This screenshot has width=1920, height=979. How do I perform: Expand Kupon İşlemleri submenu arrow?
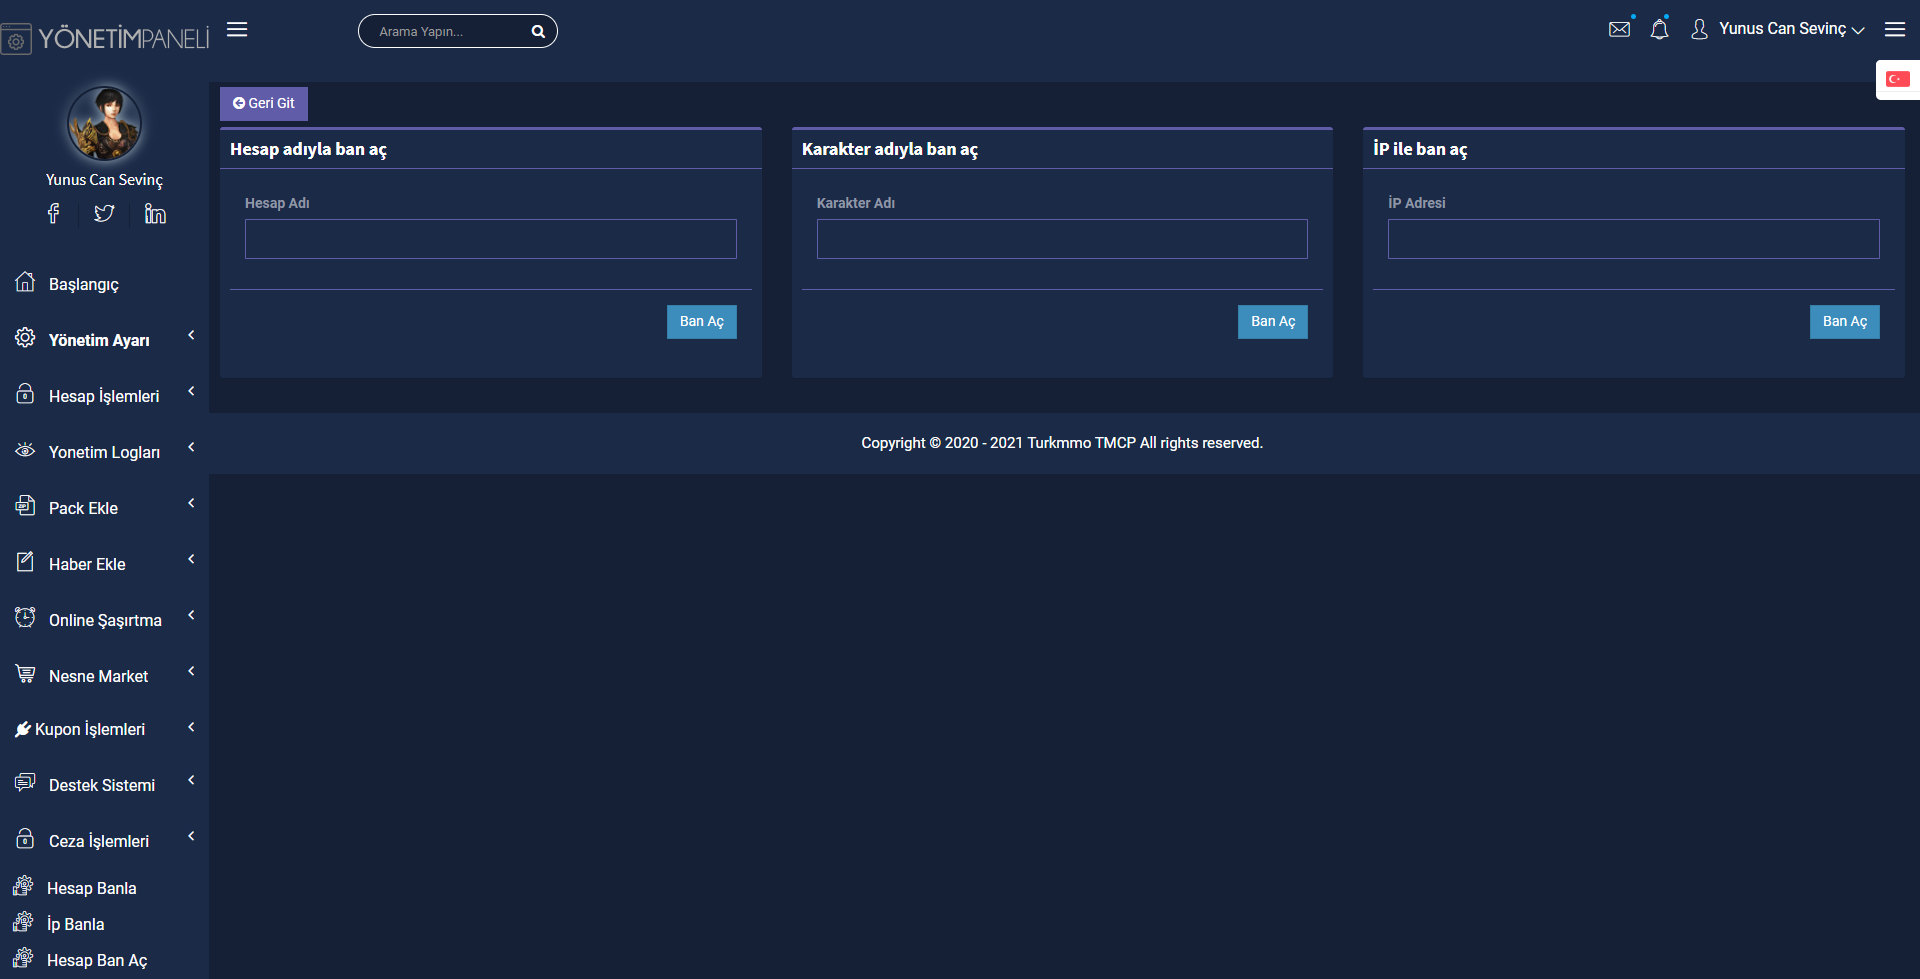191,727
